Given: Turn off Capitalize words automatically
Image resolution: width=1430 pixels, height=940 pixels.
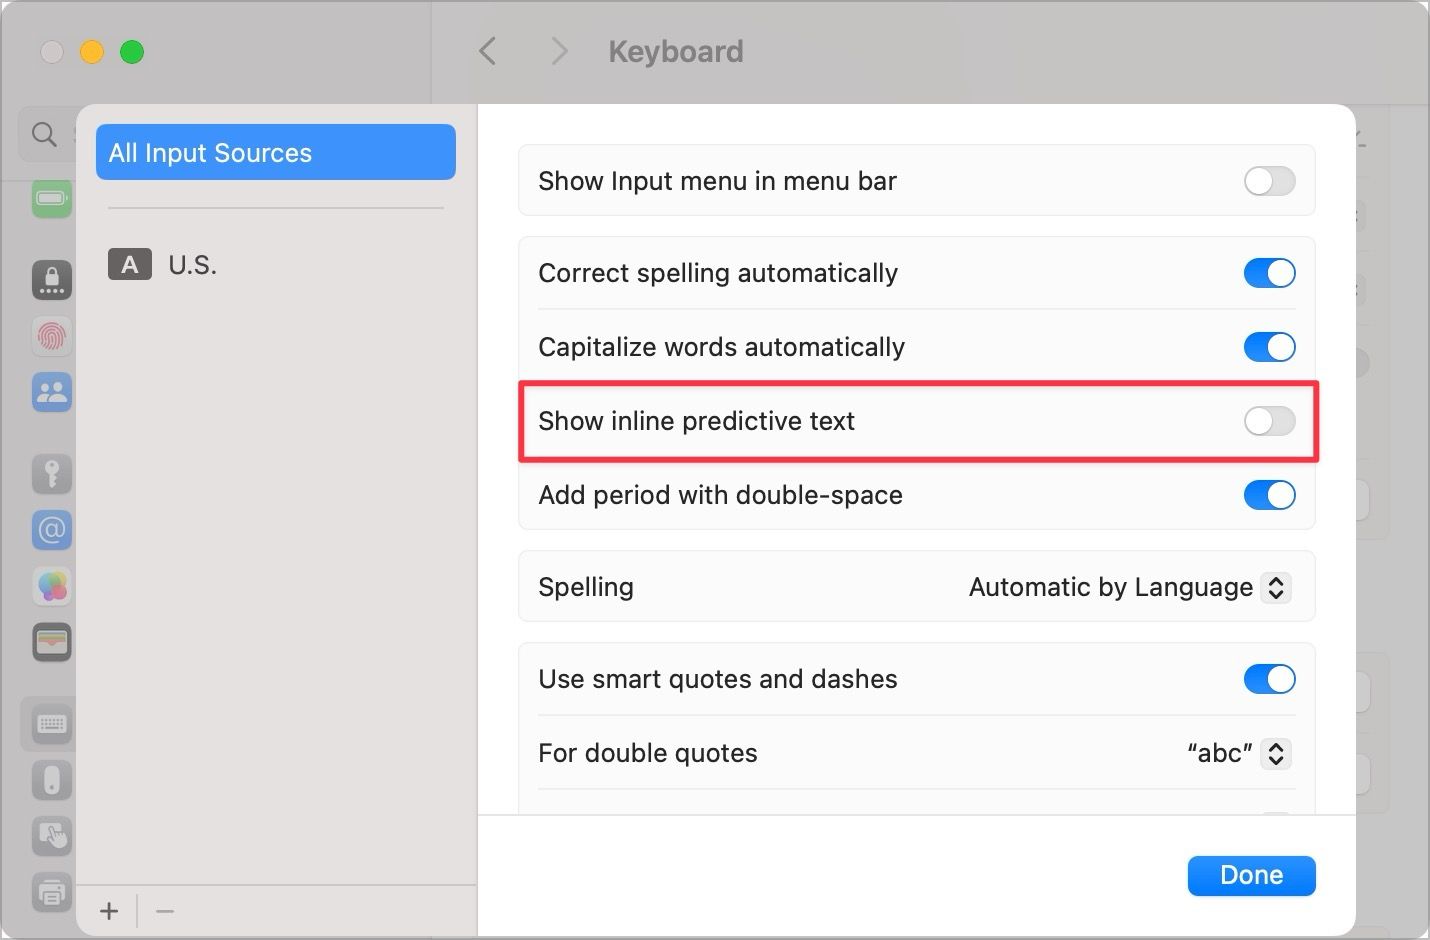Looking at the screenshot, I should click(1268, 347).
